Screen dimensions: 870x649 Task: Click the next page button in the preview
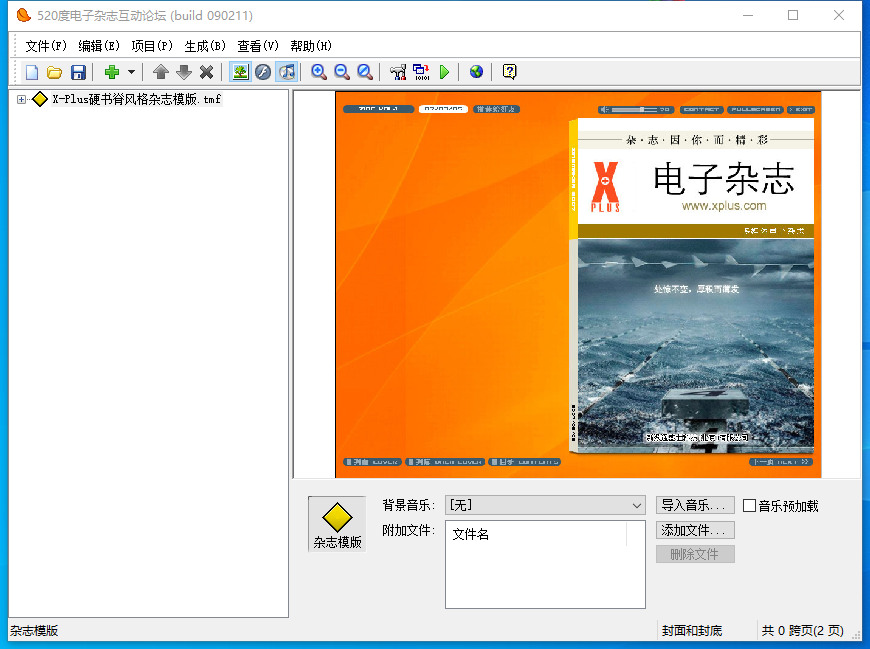tap(781, 462)
